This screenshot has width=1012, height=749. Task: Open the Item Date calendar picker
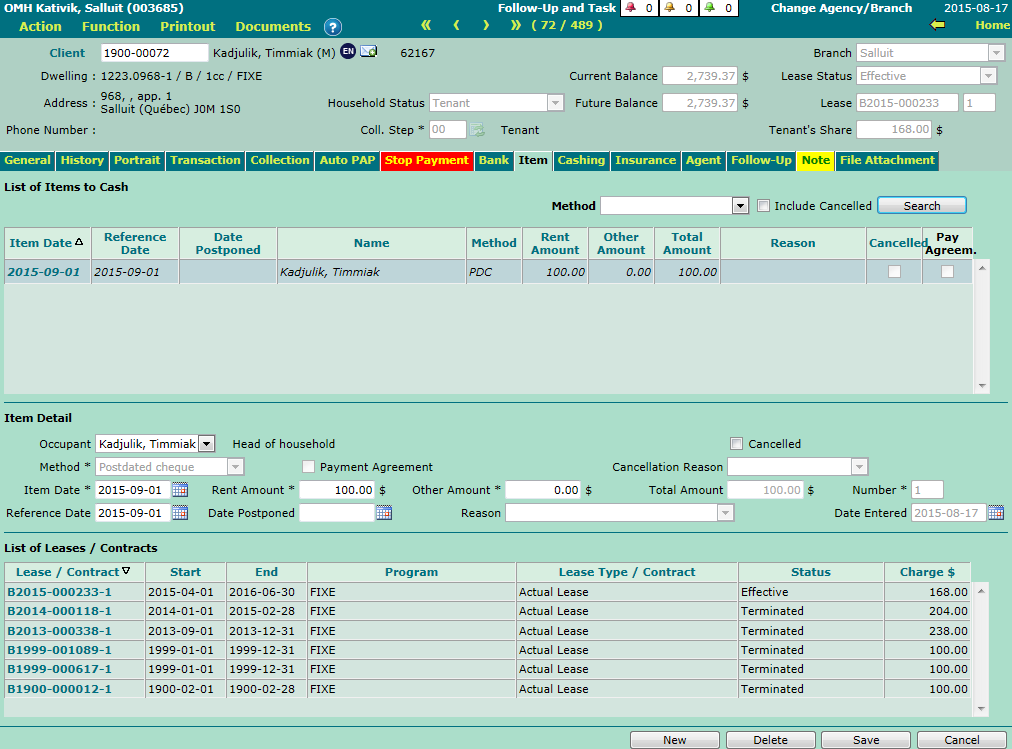point(180,490)
